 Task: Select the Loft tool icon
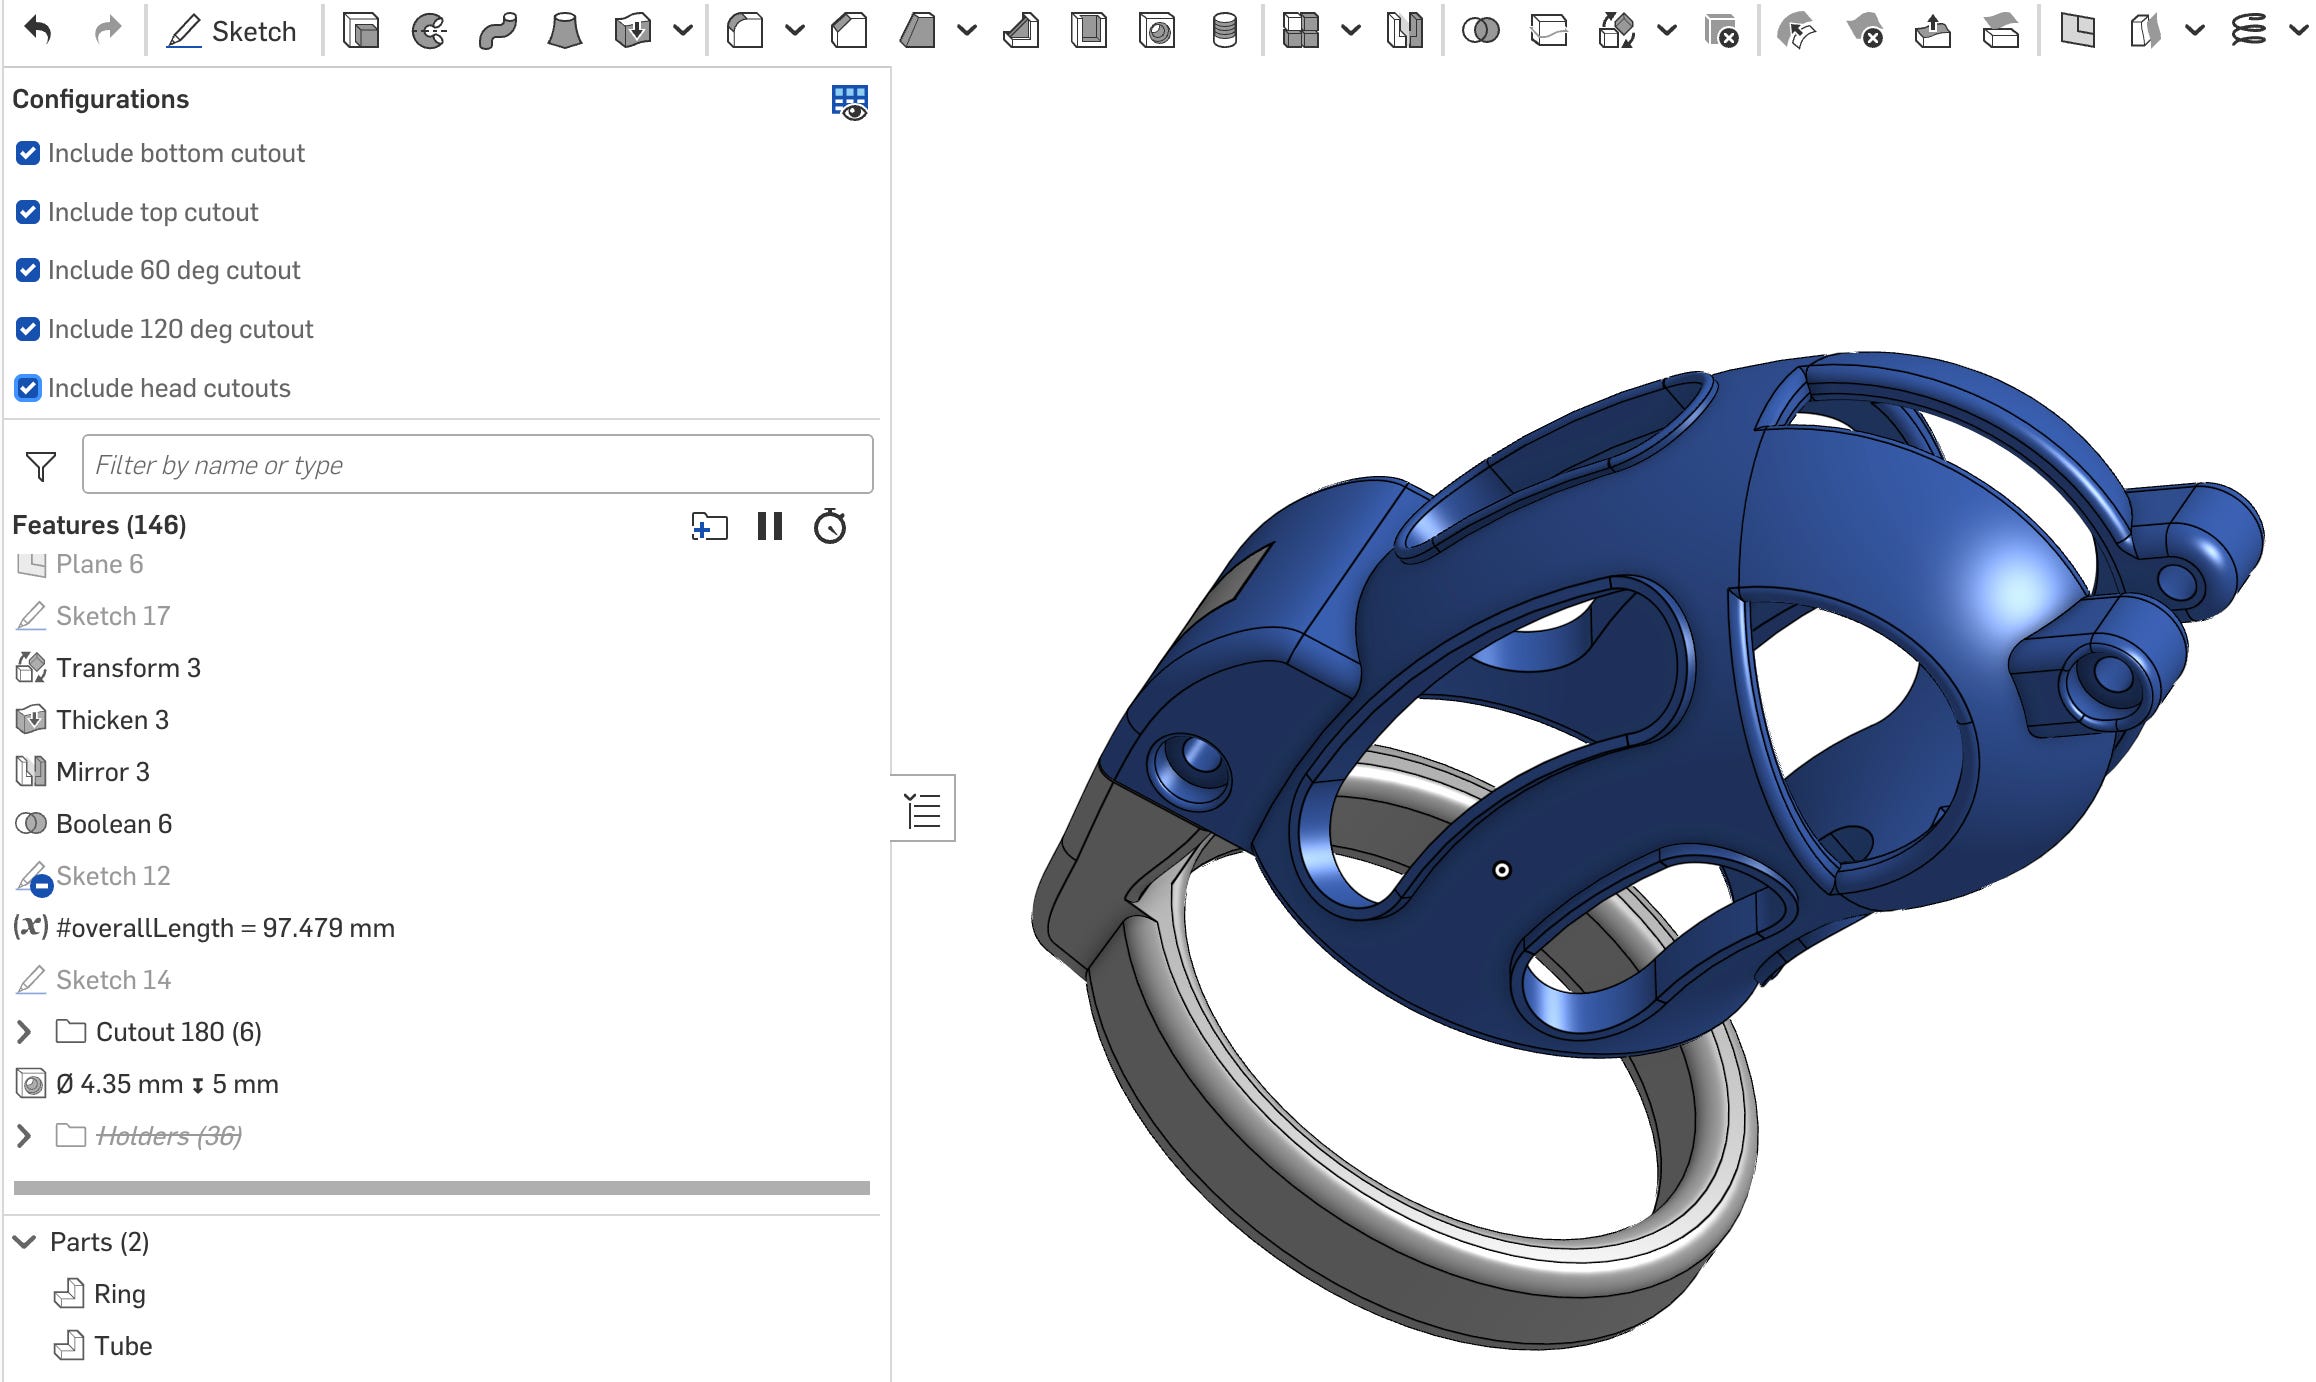[x=565, y=31]
